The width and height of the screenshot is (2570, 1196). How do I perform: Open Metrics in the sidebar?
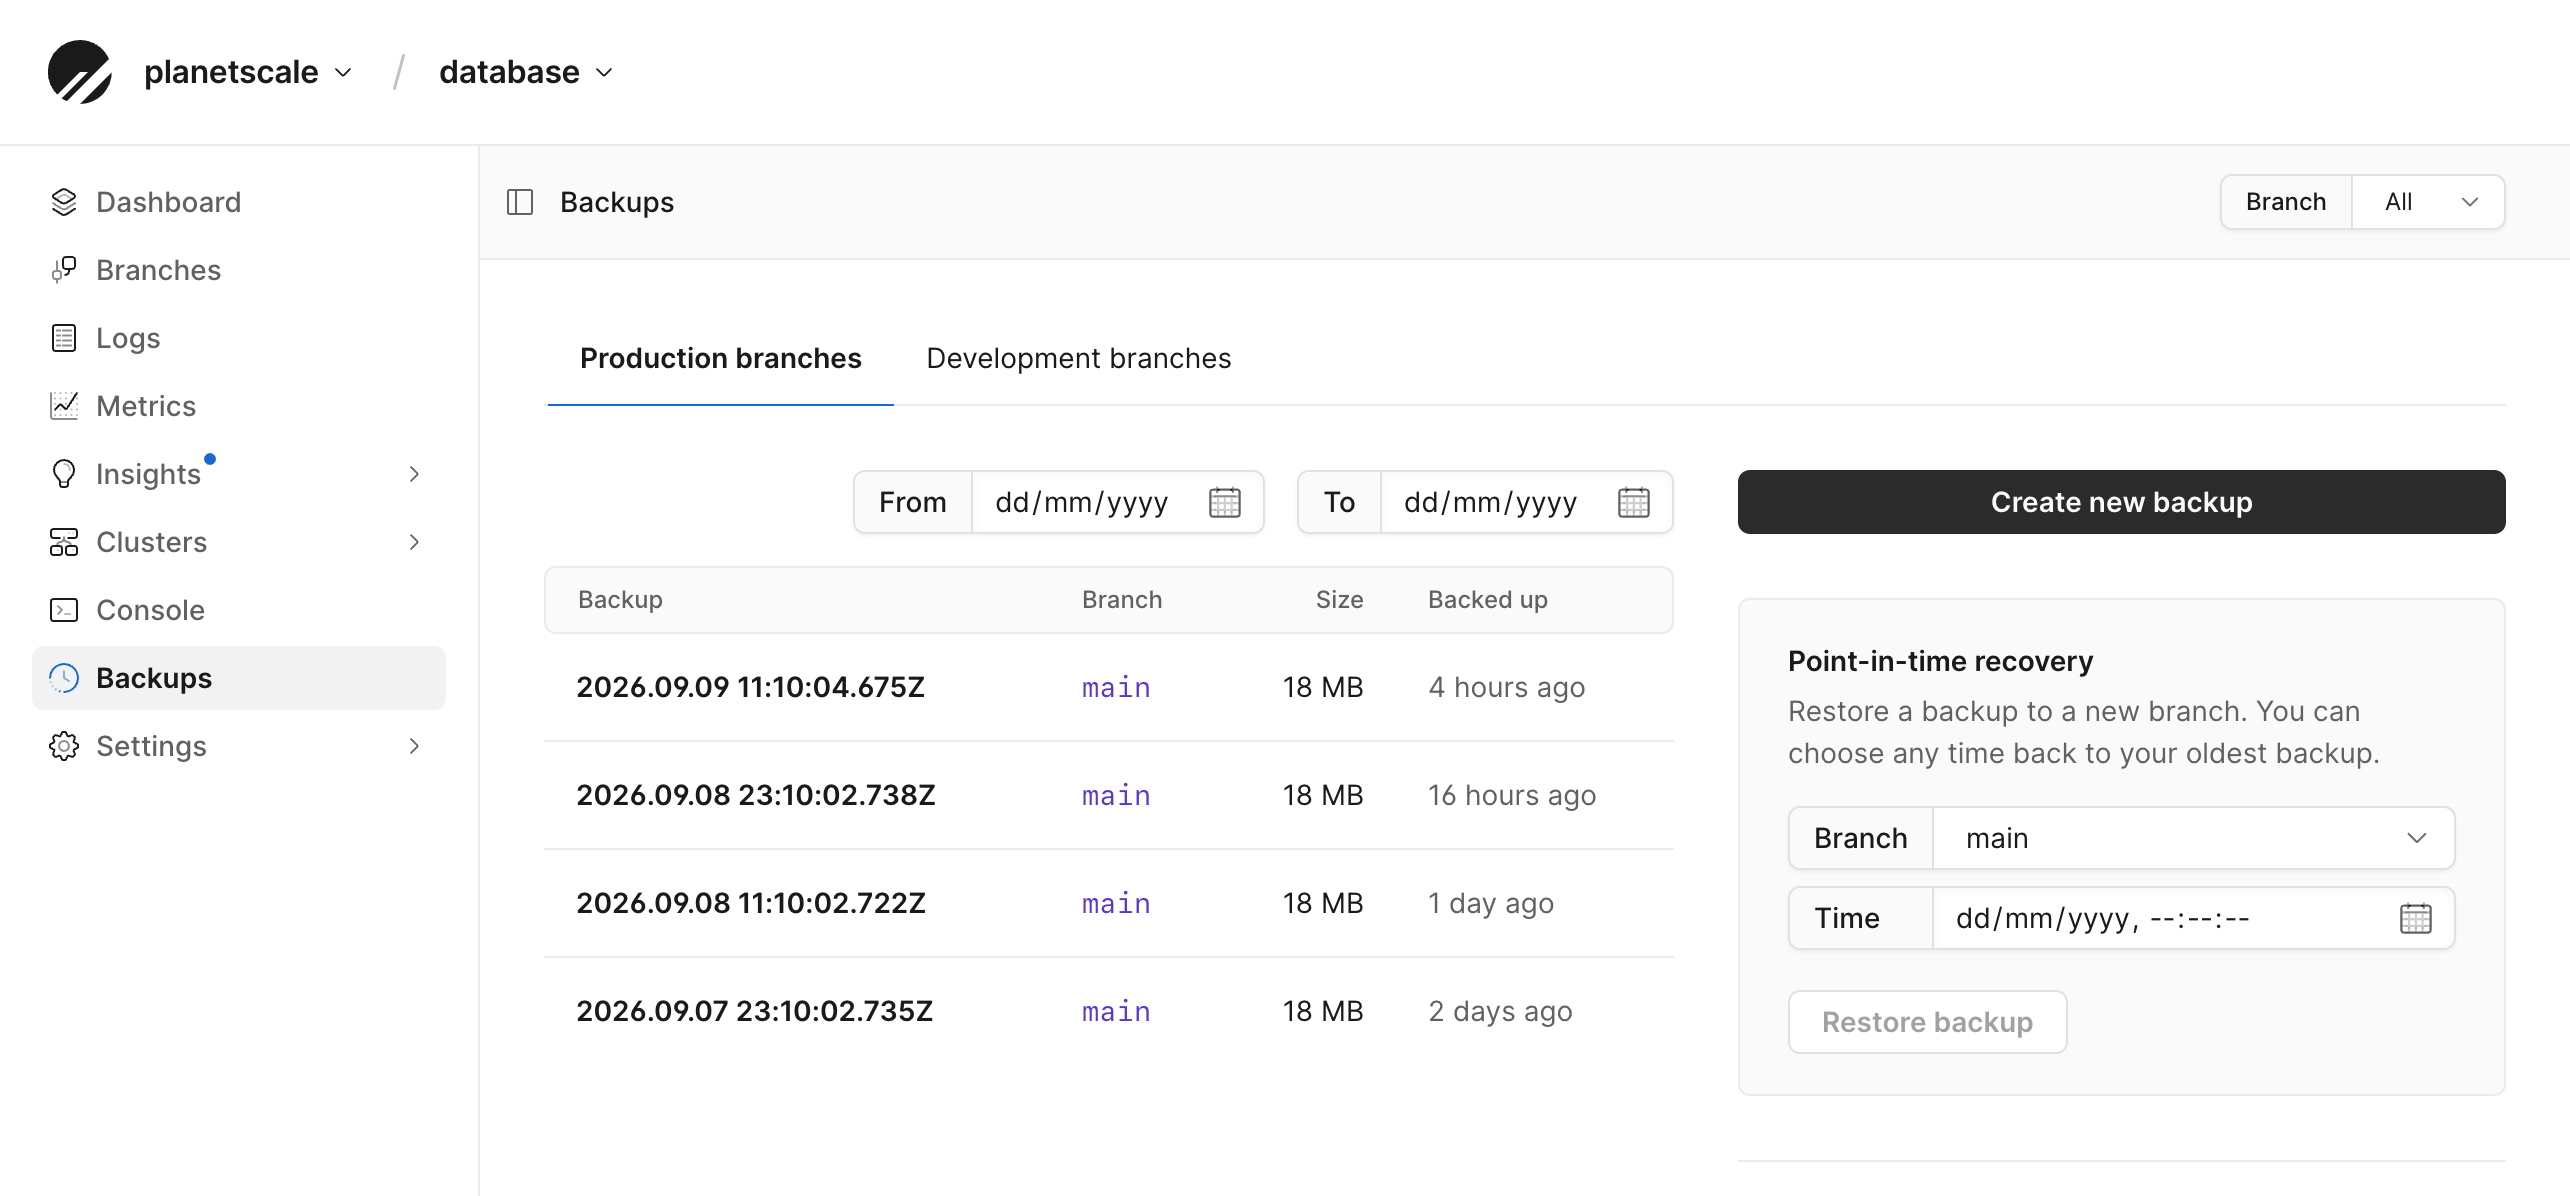(239, 406)
